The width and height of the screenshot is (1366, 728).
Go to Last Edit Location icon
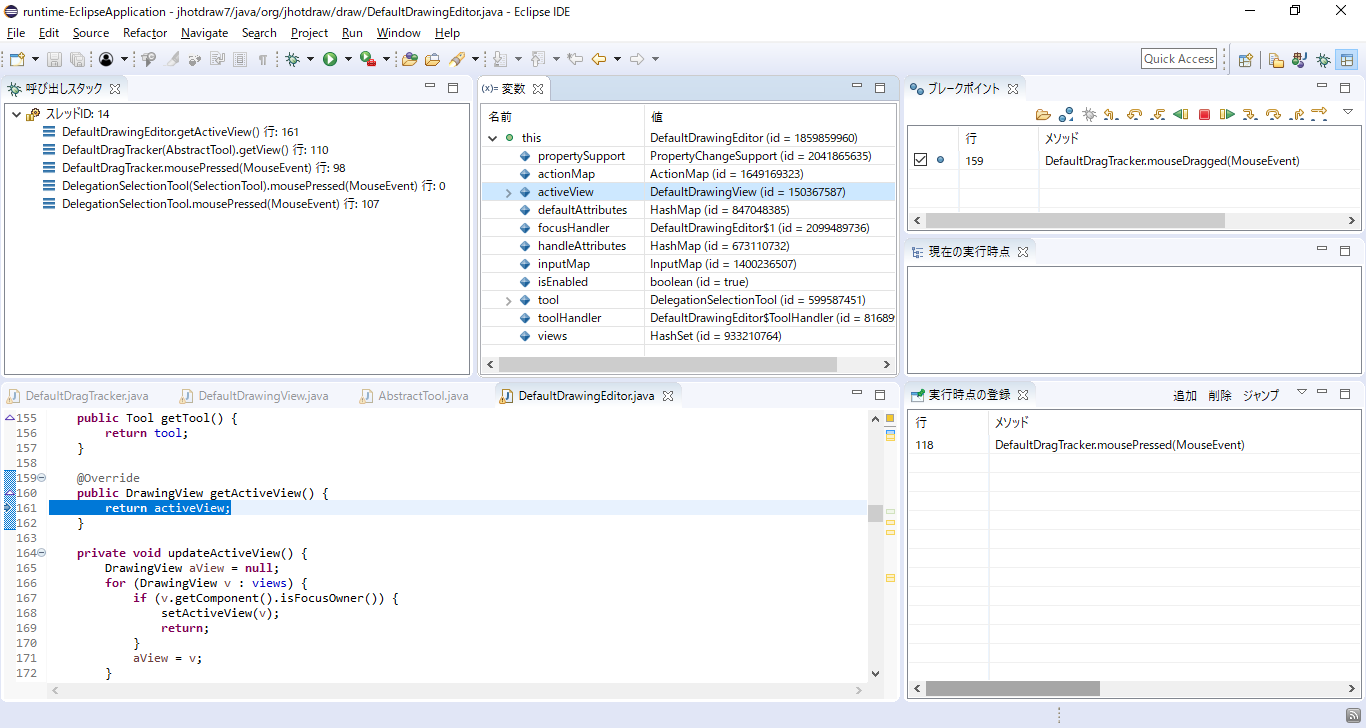tap(574, 59)
